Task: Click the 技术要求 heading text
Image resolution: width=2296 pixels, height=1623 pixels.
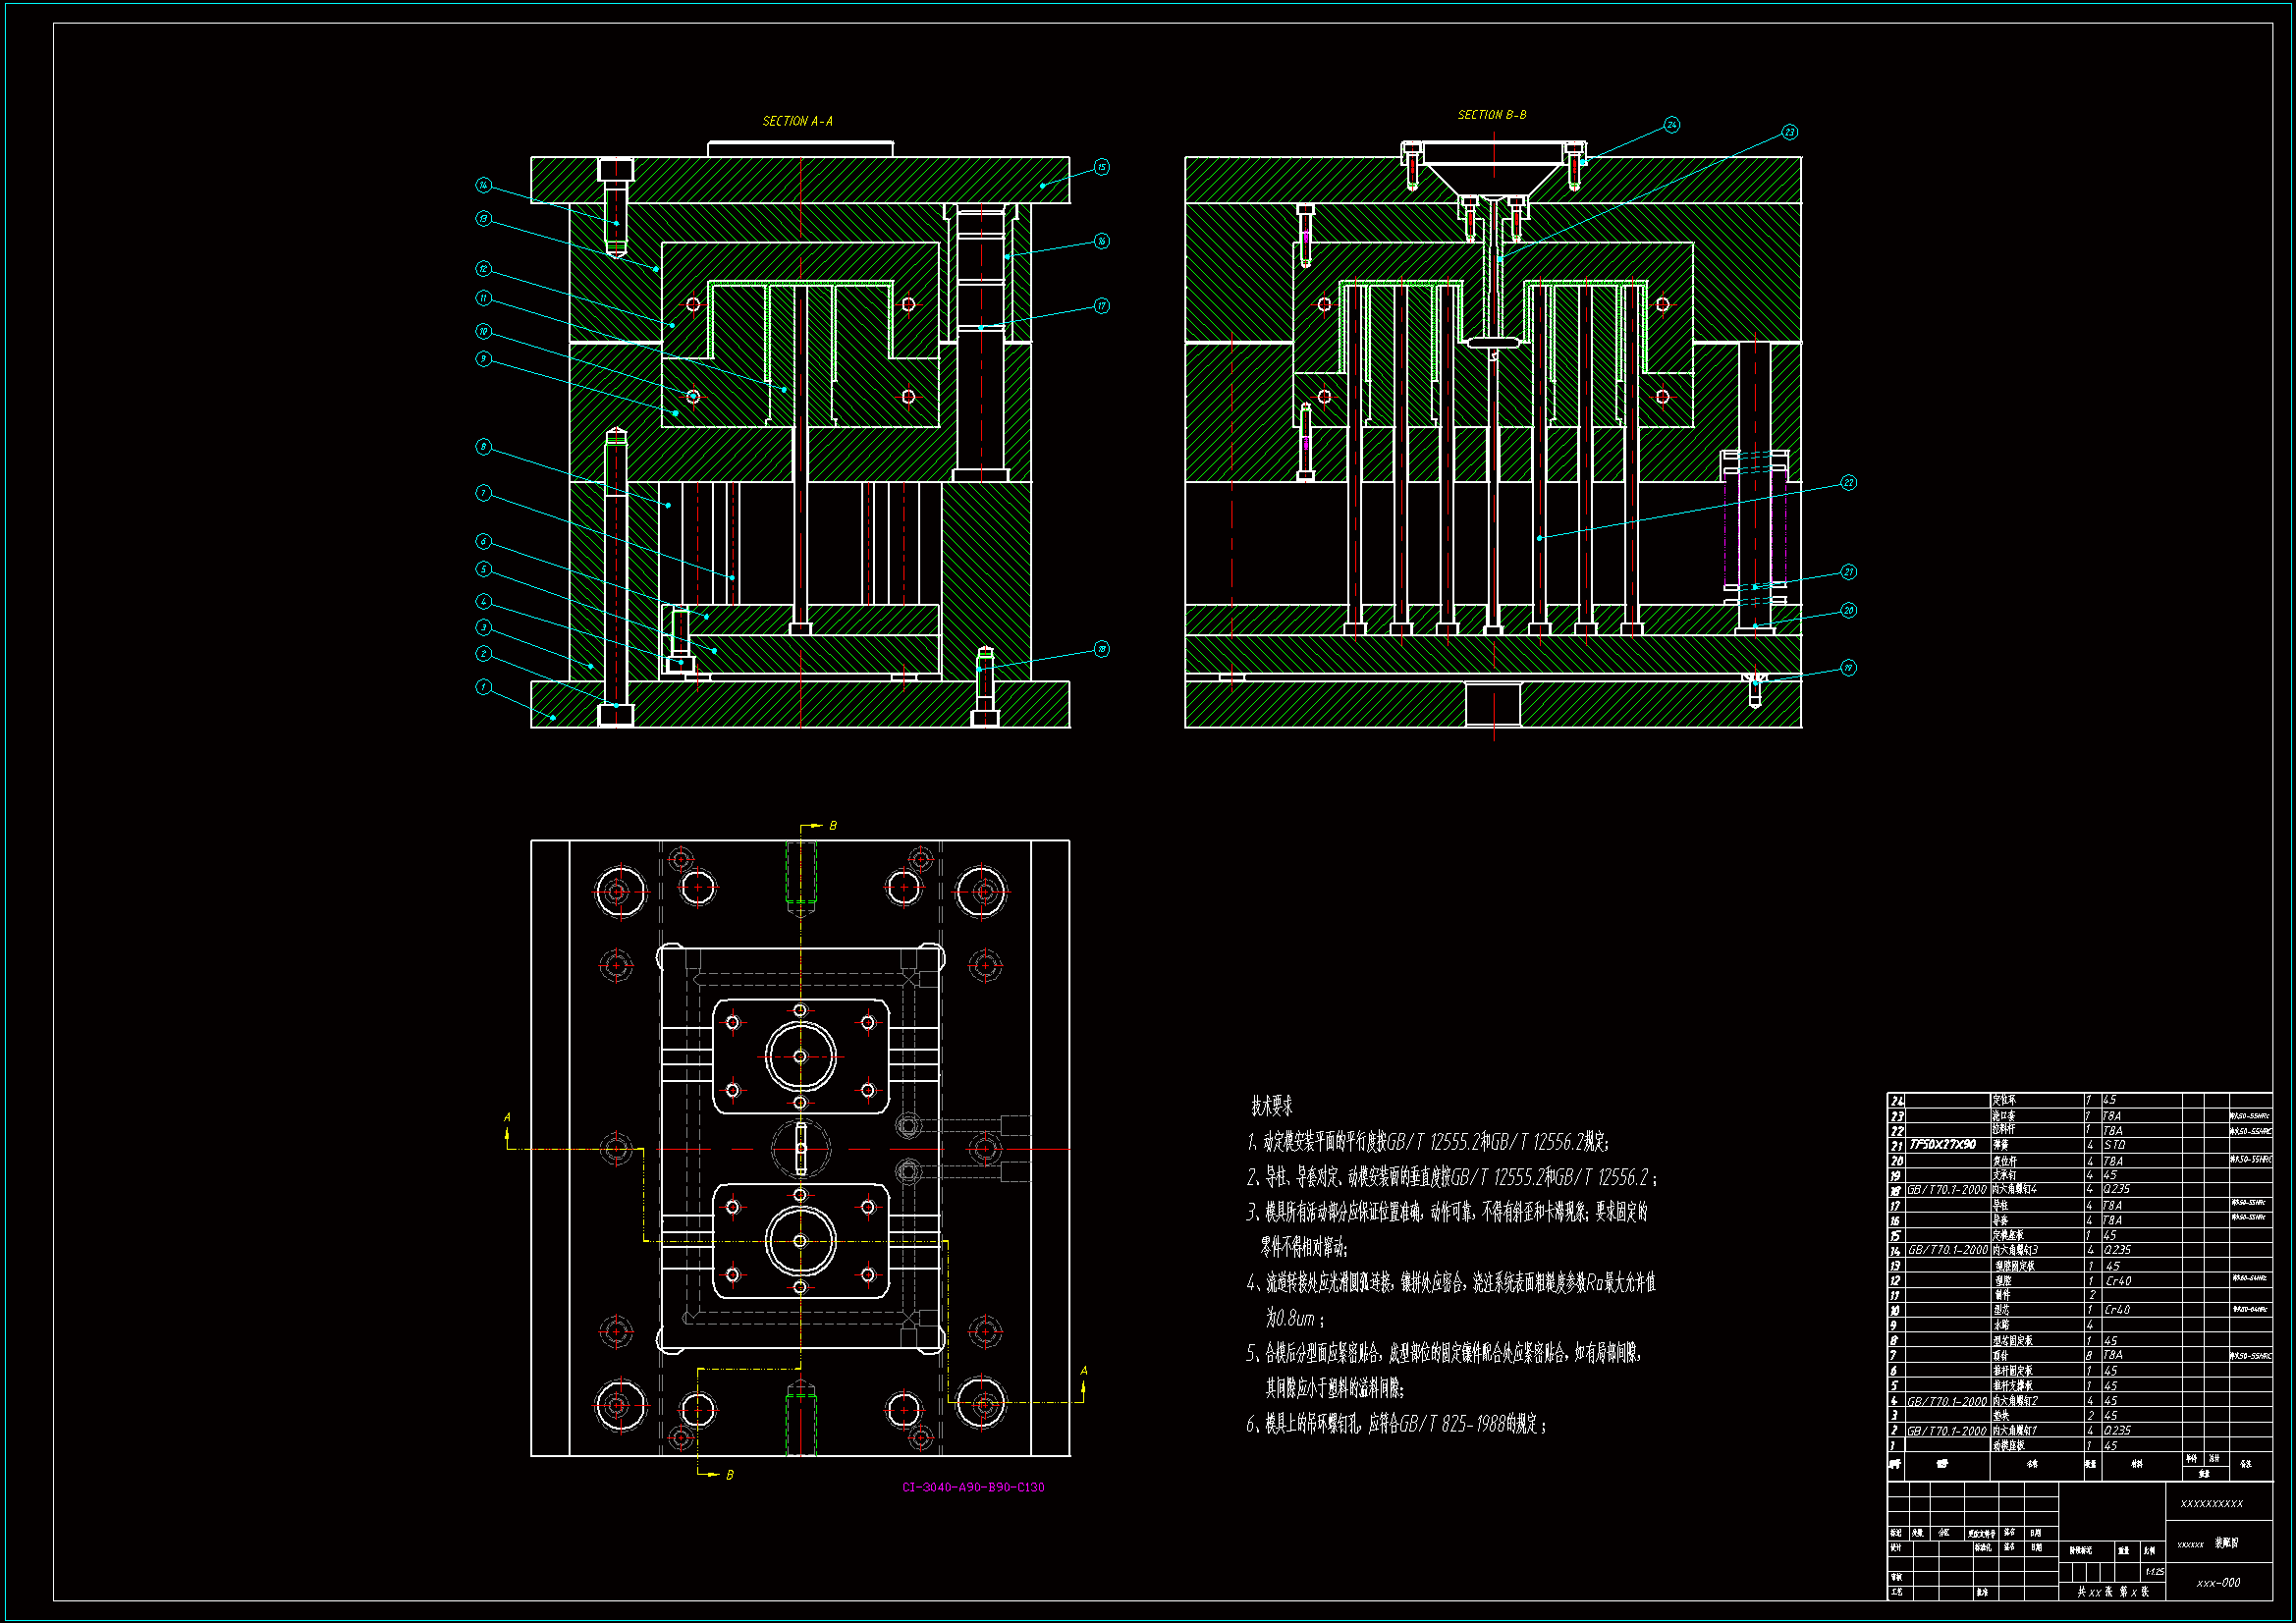Action: point(1271,1106)
